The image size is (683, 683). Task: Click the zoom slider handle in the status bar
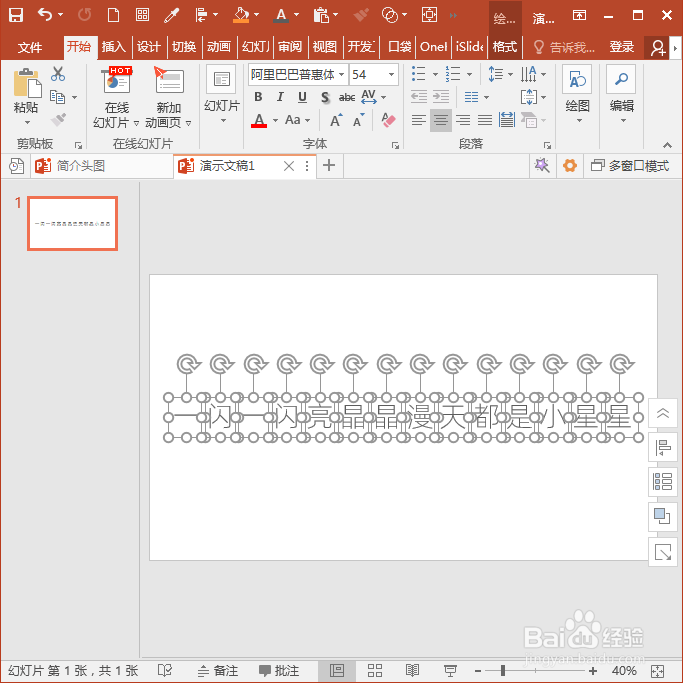pyautogui.click(x=503, y=670)
